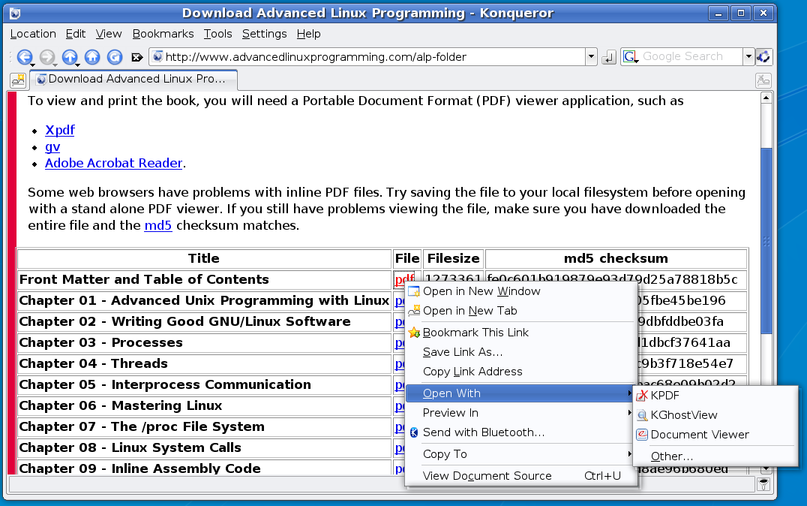Click the KPDF application icon
The width and height of the screenshot is (807, 506).
click(642, 395)
